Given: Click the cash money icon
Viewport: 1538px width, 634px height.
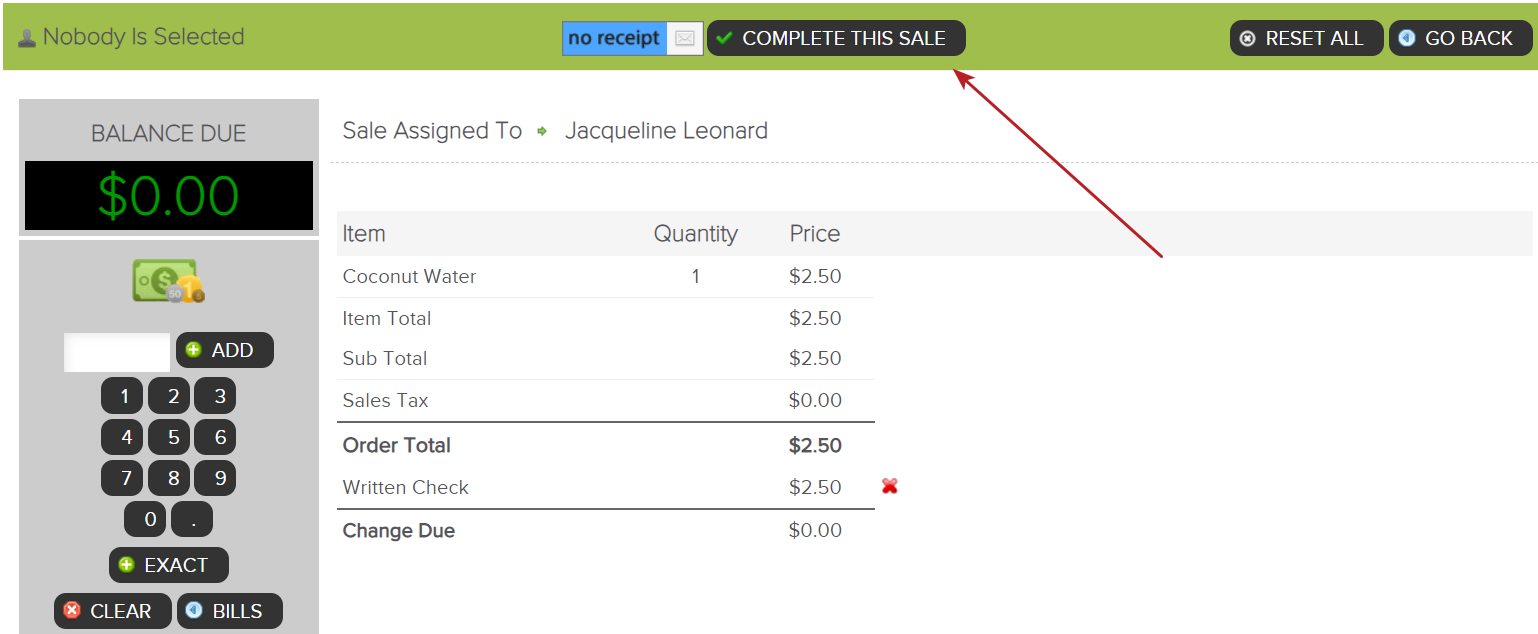Looking at the screenshot, I should 168,282.
